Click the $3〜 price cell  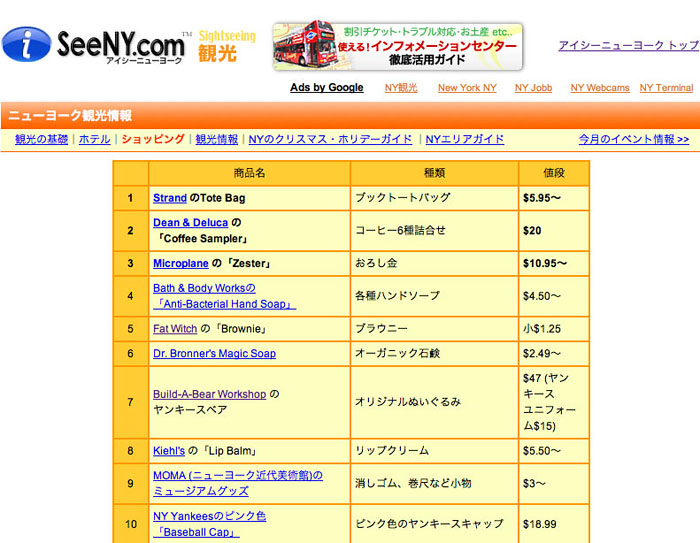(x=554, y=483)
